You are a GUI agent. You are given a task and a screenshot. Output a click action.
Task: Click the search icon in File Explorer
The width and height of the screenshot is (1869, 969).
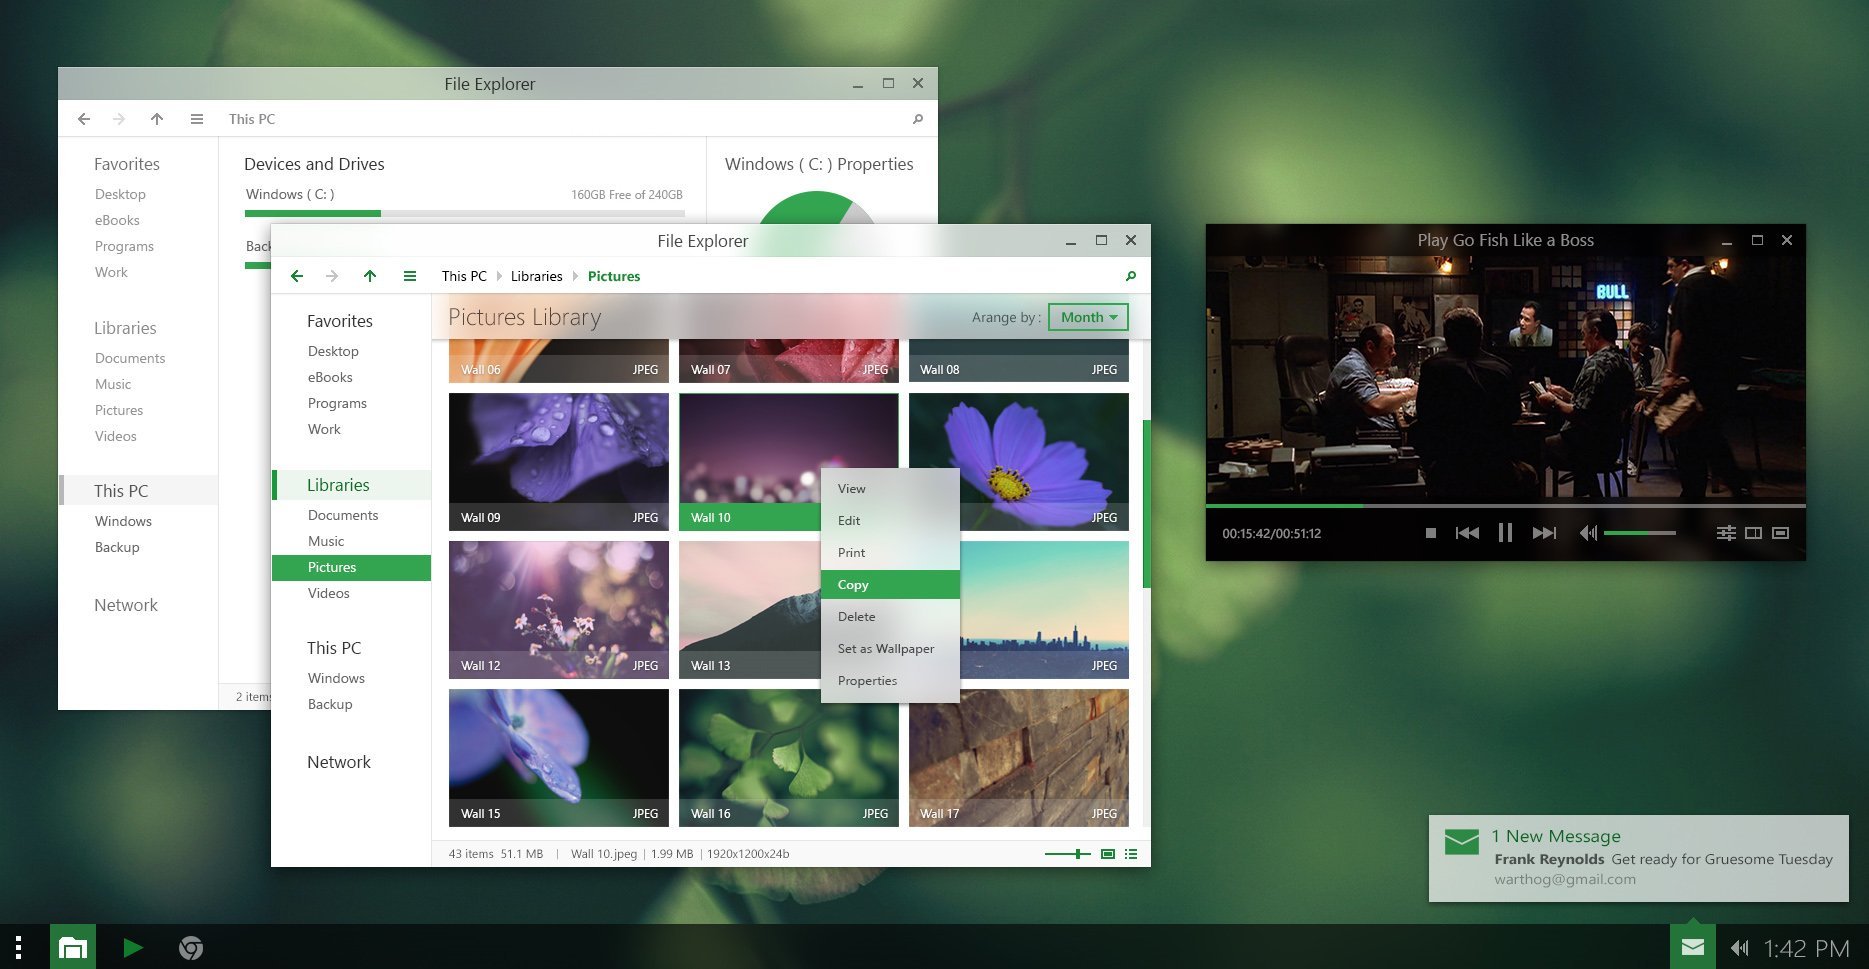click(x=1131, y=276)
